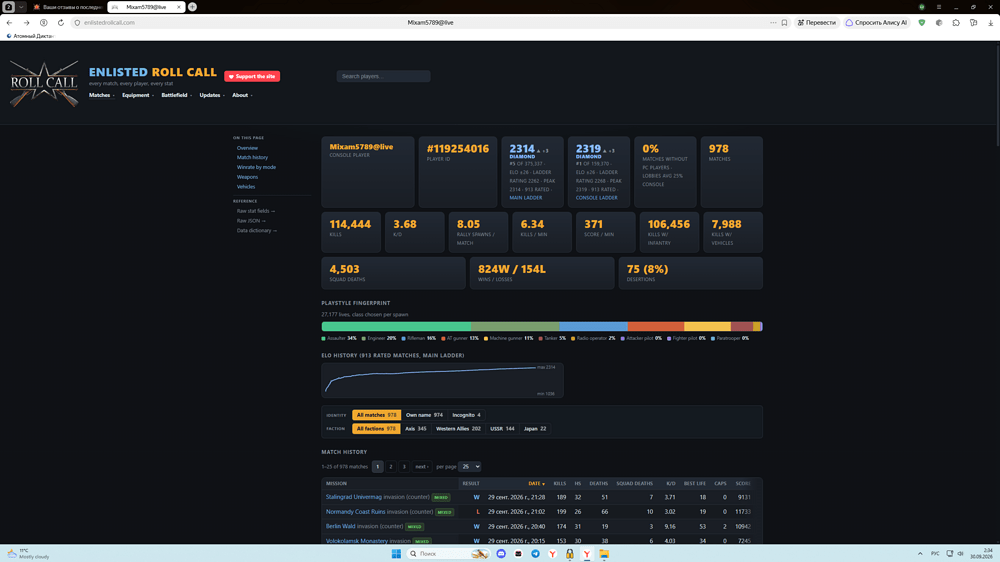Go back to the previous browser page
Screen dimensions: 1000x562
click(x=9, y=22)
